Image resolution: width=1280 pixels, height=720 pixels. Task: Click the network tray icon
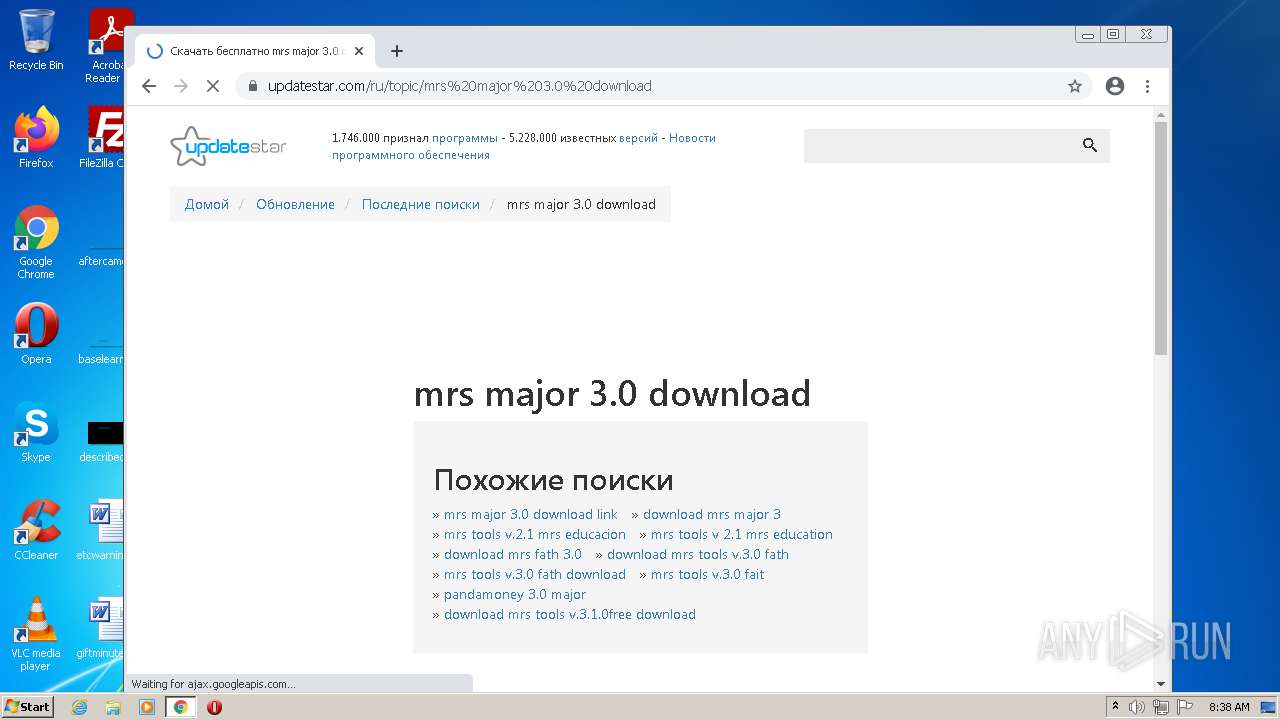coord(1161,707)
